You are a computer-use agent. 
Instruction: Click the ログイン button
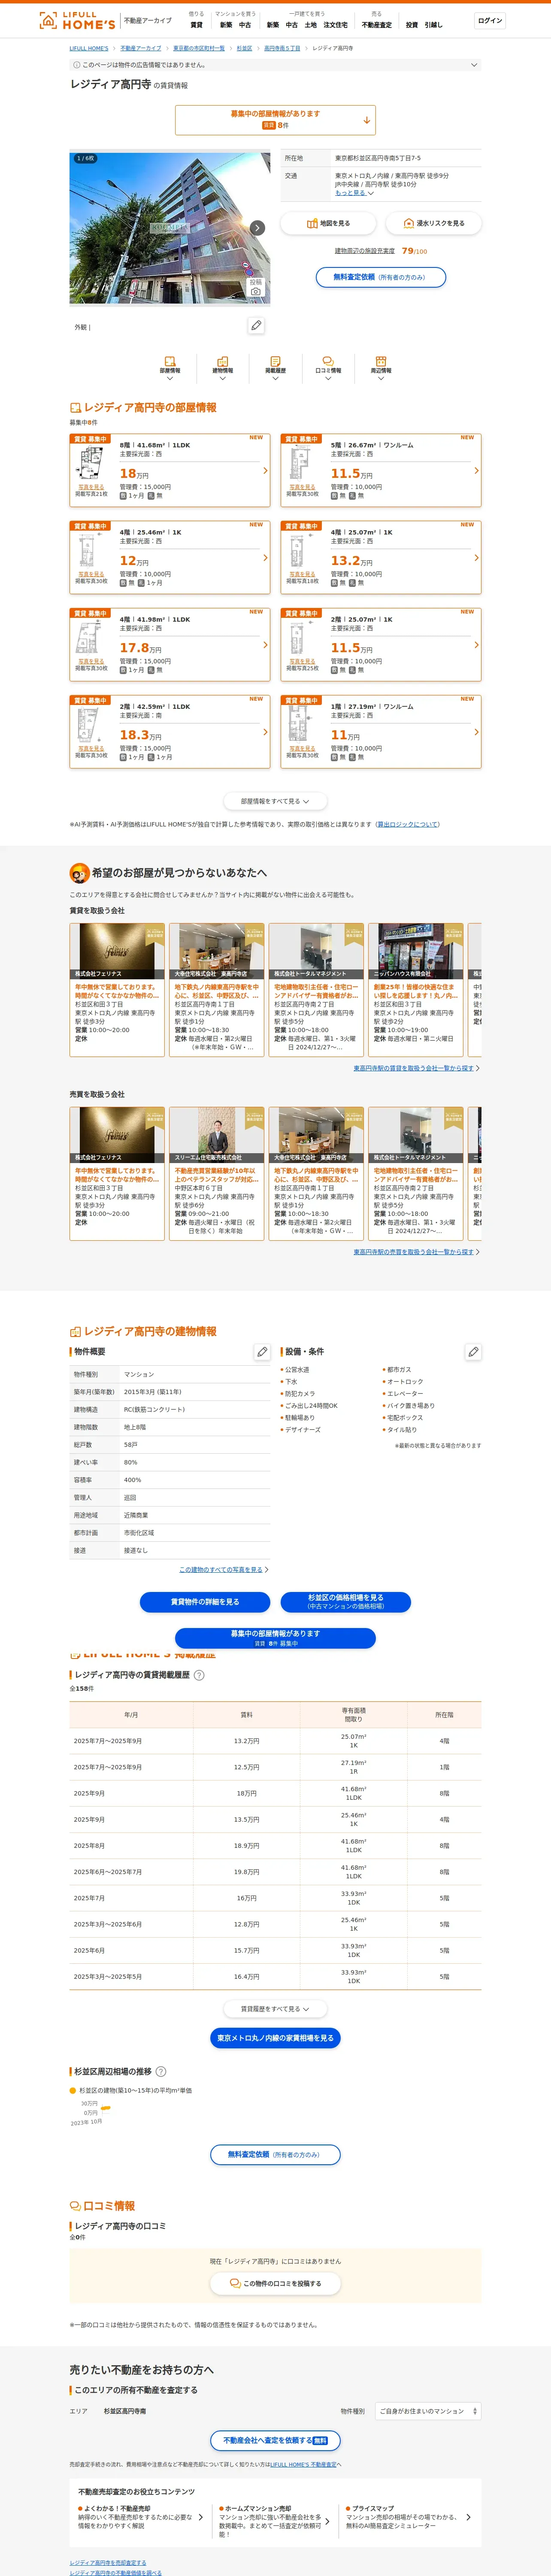click(x=490, y=21)
